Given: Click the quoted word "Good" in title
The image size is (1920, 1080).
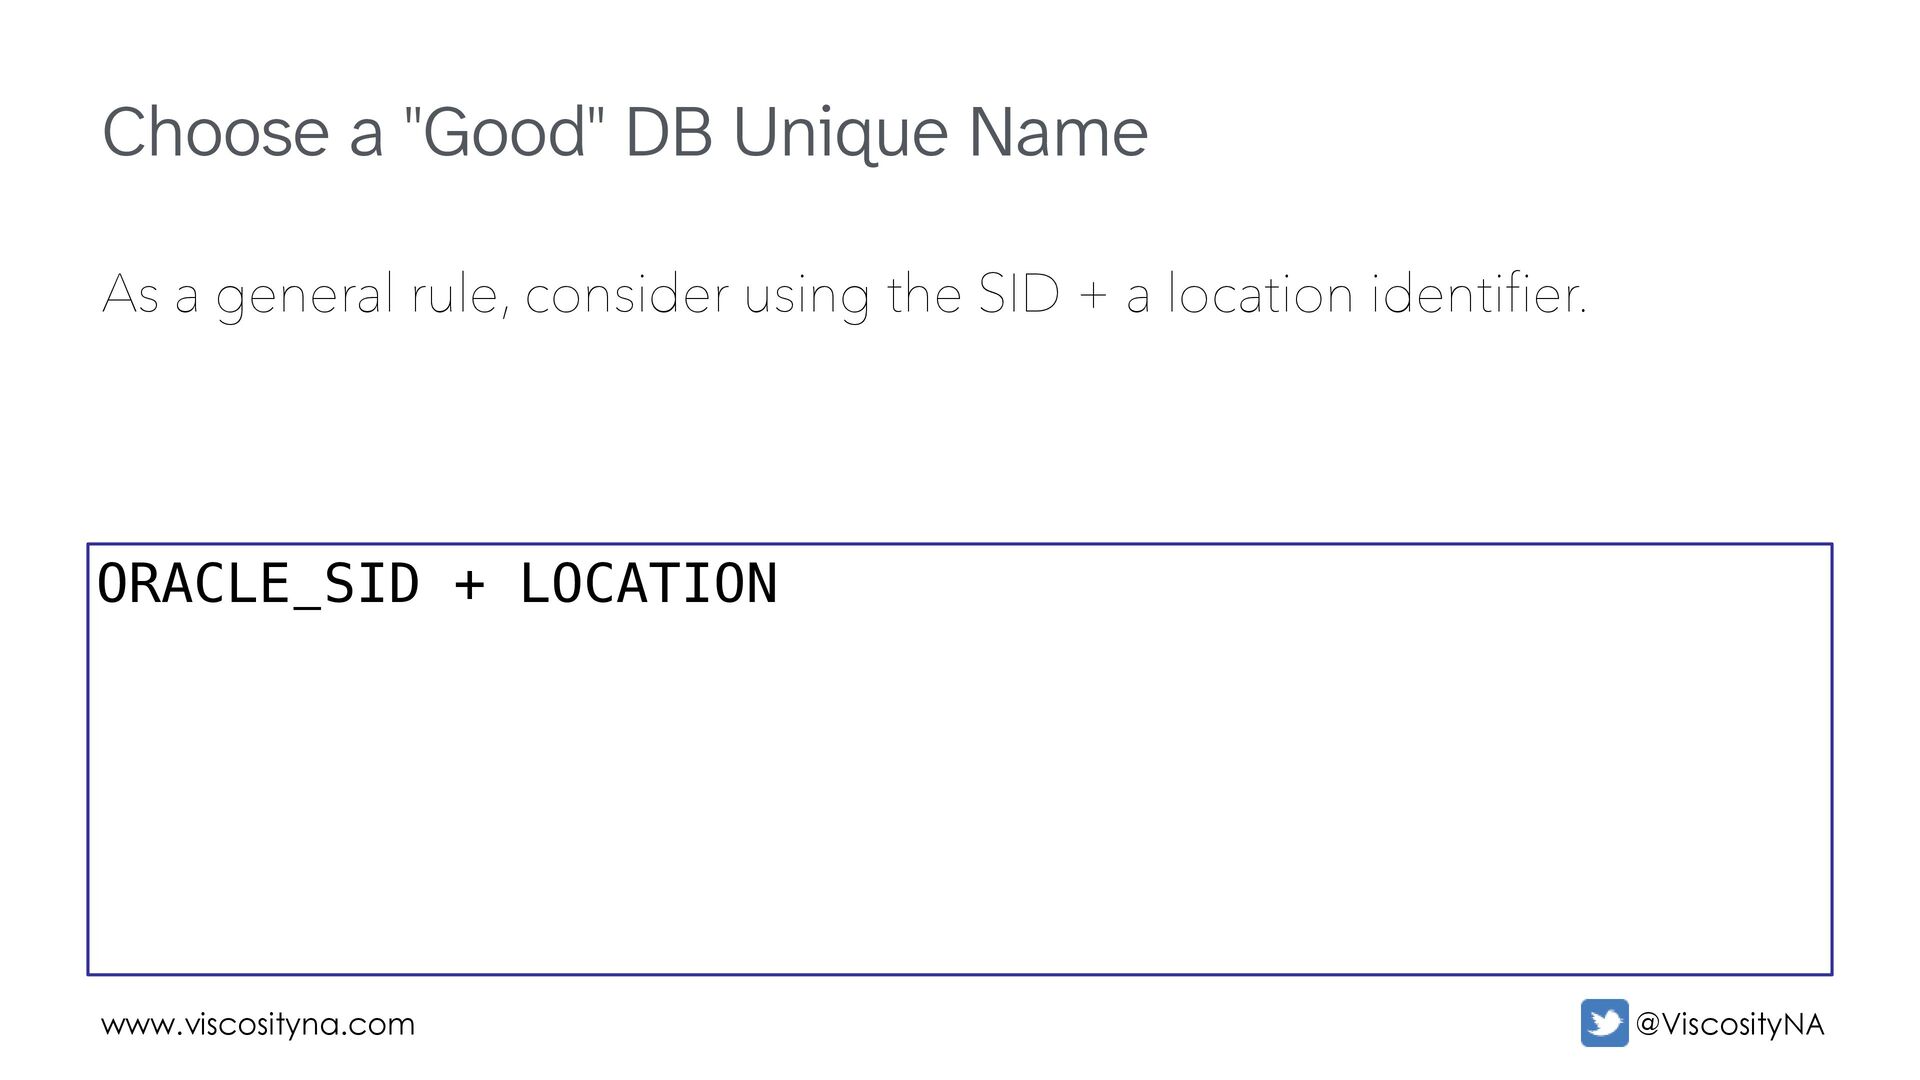Looking at the screenshot, I should 503,131.
